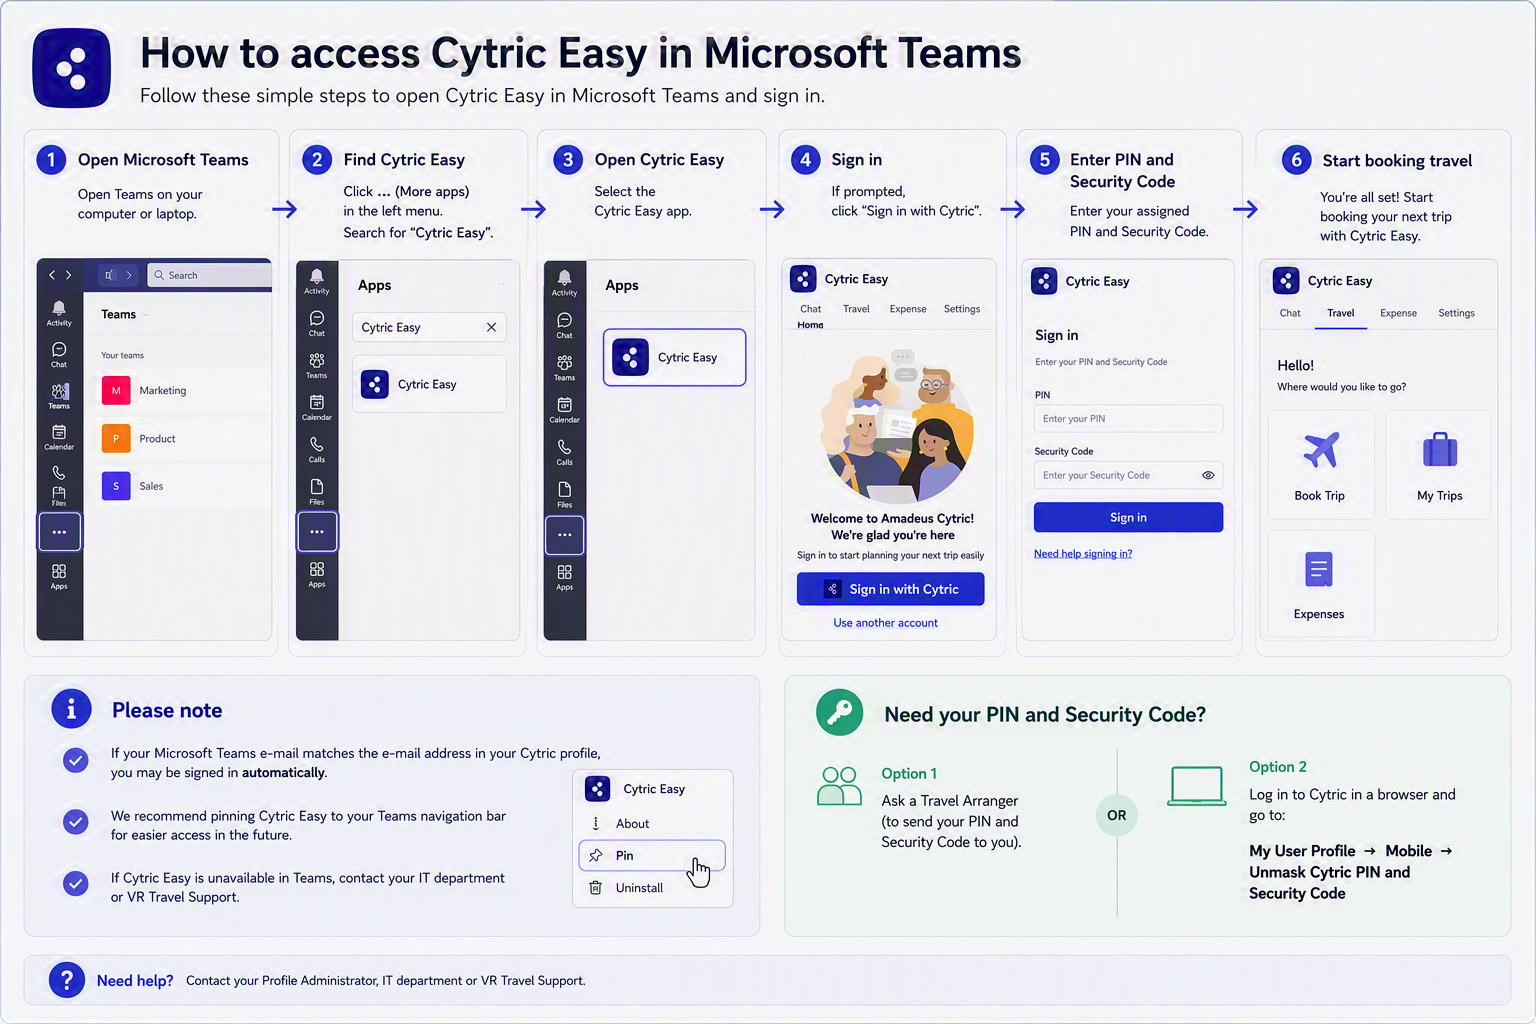Click the More apps ellipsis in step 2 sidebar
This screenshot has width=1536, height=1024.
point(317,532)
